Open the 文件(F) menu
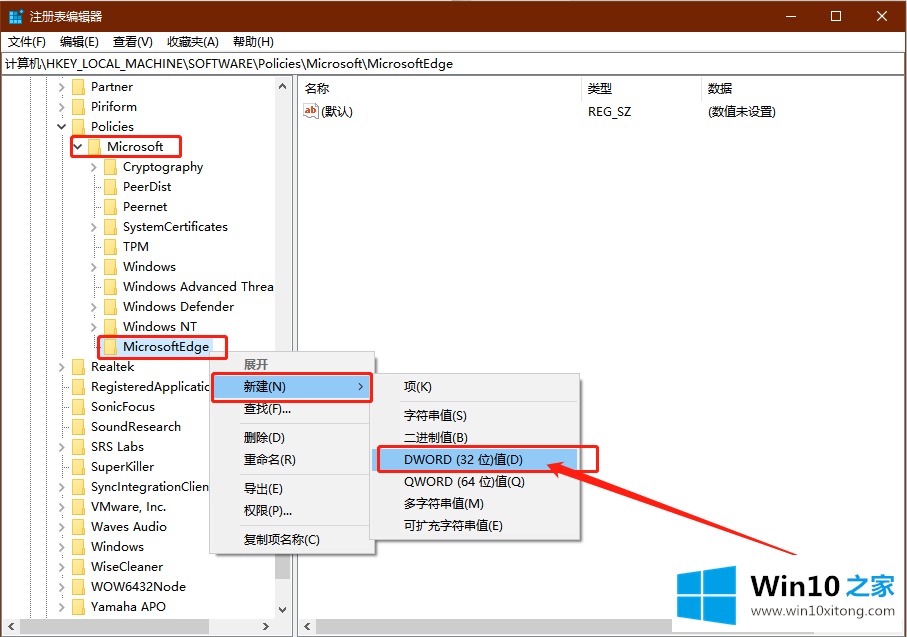The width and height of the screenshot is (907, 637). (x=27, y=42)
